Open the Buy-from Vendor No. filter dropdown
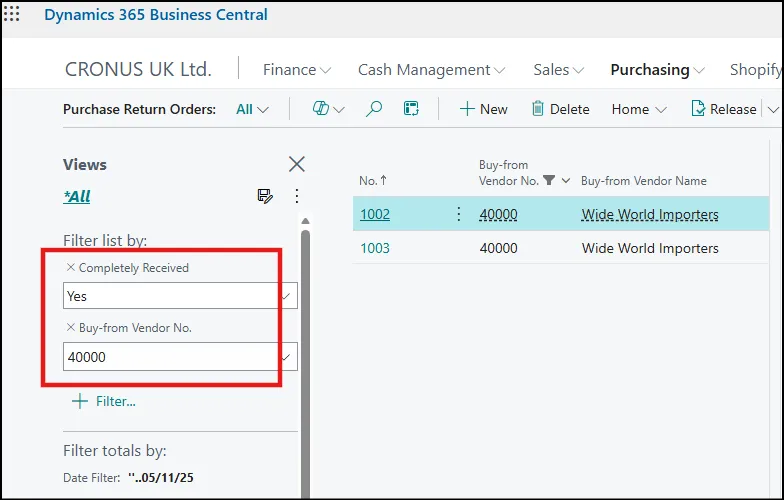The height and width of the screenshot is (500, 784). (x=287, y=357)
